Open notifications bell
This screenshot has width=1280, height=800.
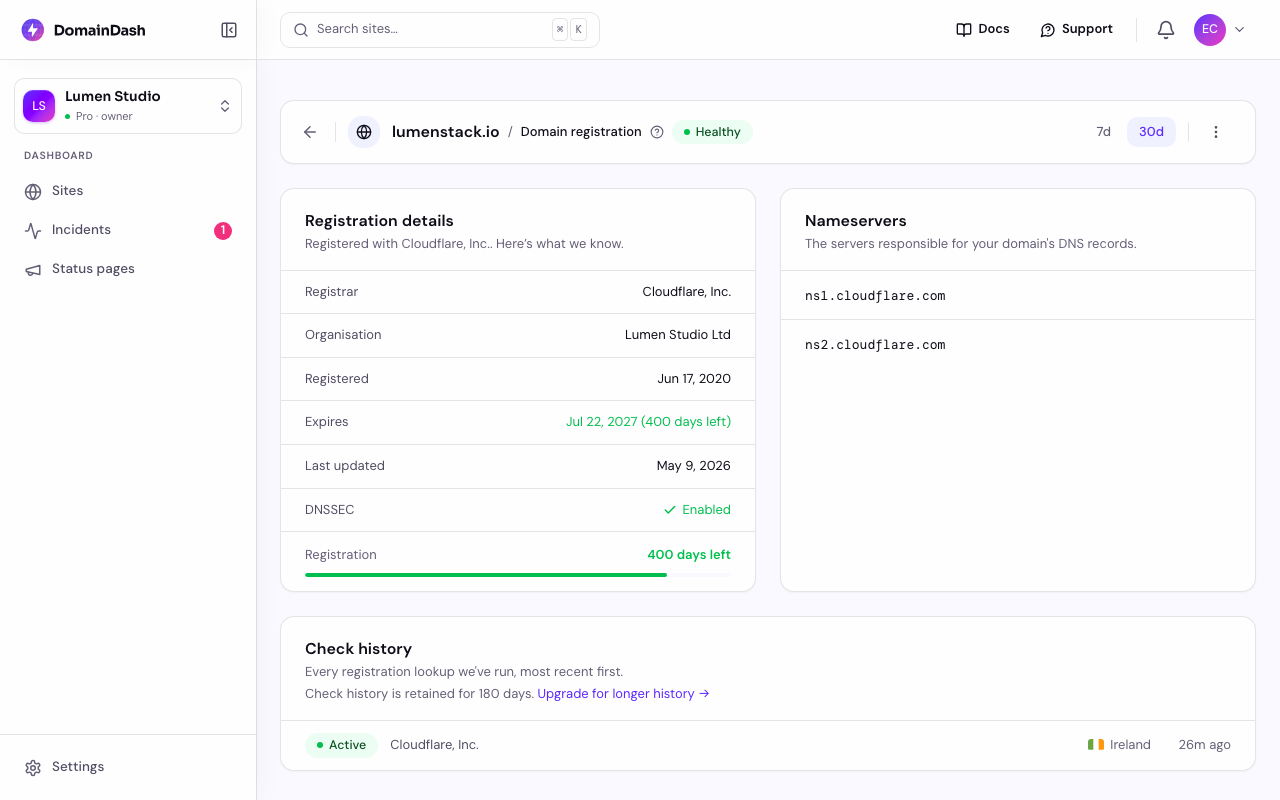[1166, 30]
